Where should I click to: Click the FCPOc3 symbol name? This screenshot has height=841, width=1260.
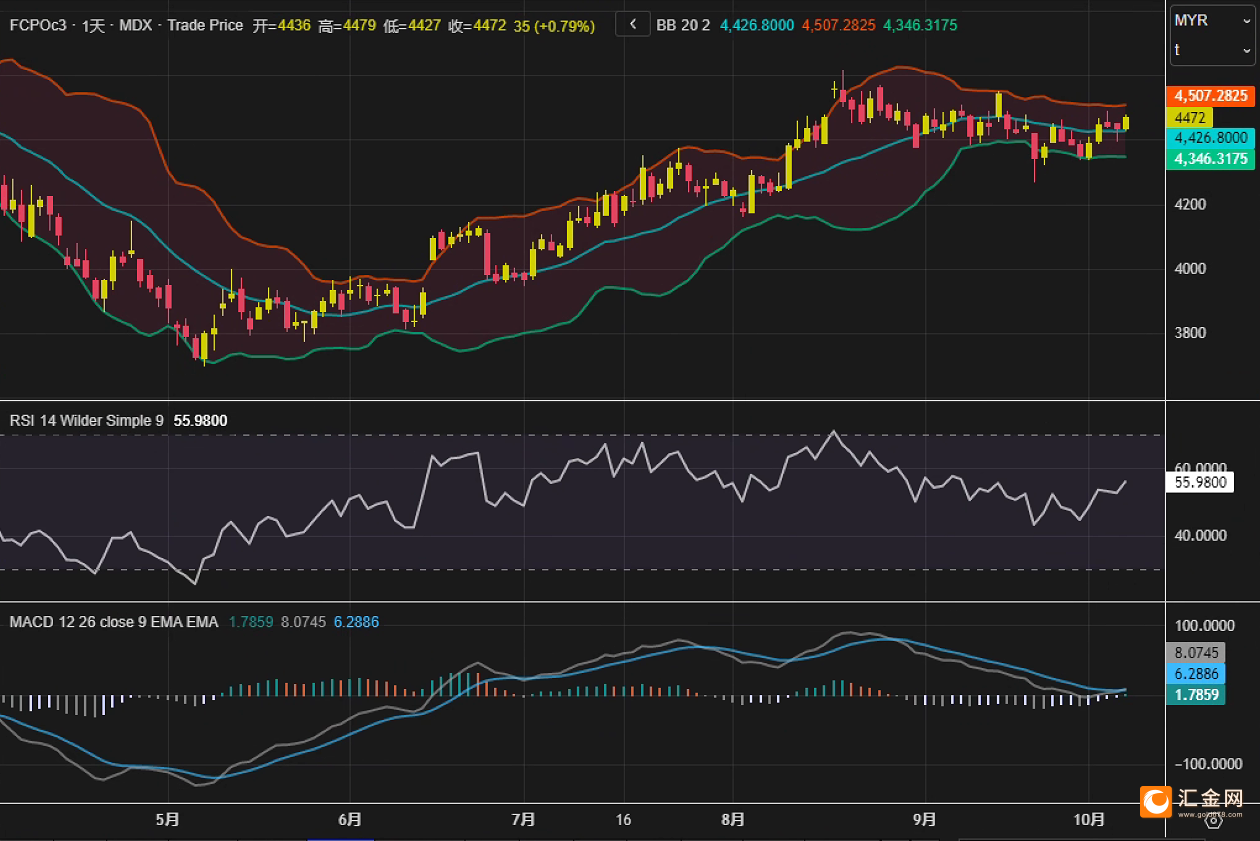(37, 25)
